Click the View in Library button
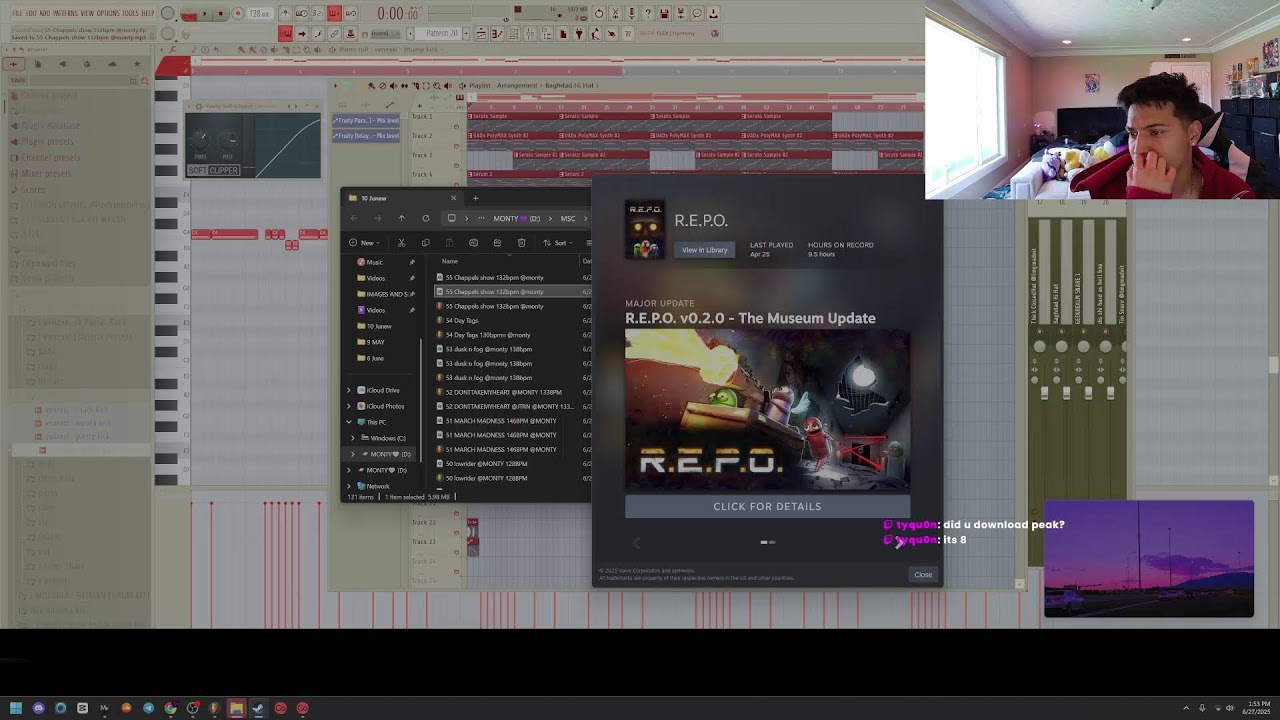The image size is (1280, 720). (x=704, y=250)
